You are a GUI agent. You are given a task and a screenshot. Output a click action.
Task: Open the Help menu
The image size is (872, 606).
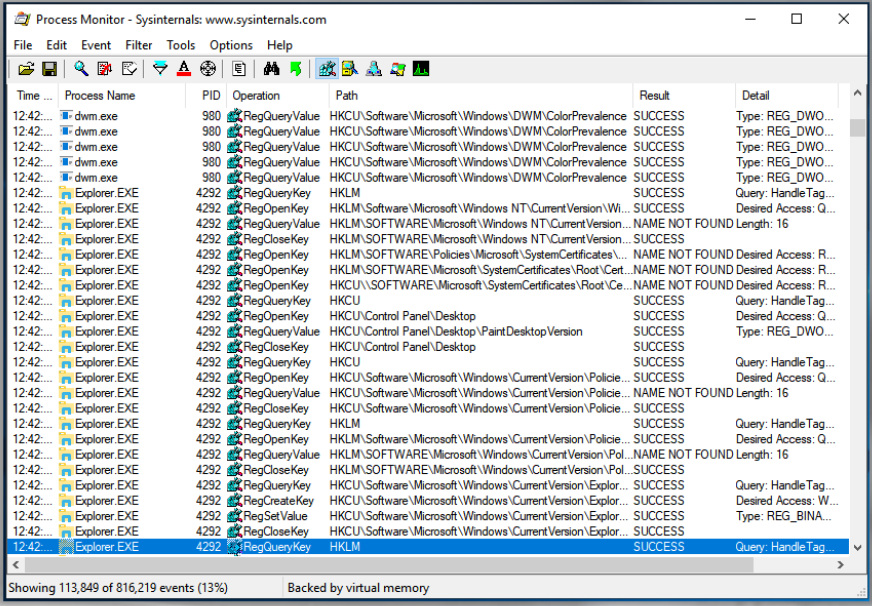click(279, 45)
